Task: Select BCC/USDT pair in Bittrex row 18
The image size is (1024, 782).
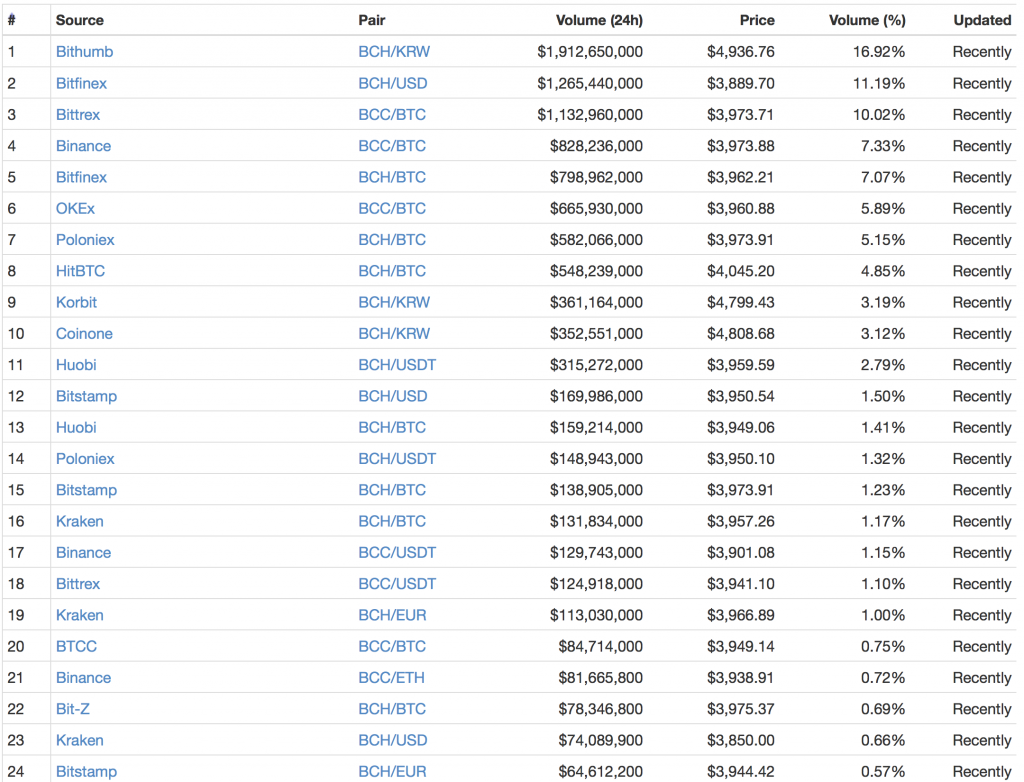Action: (x=397, y=584)
